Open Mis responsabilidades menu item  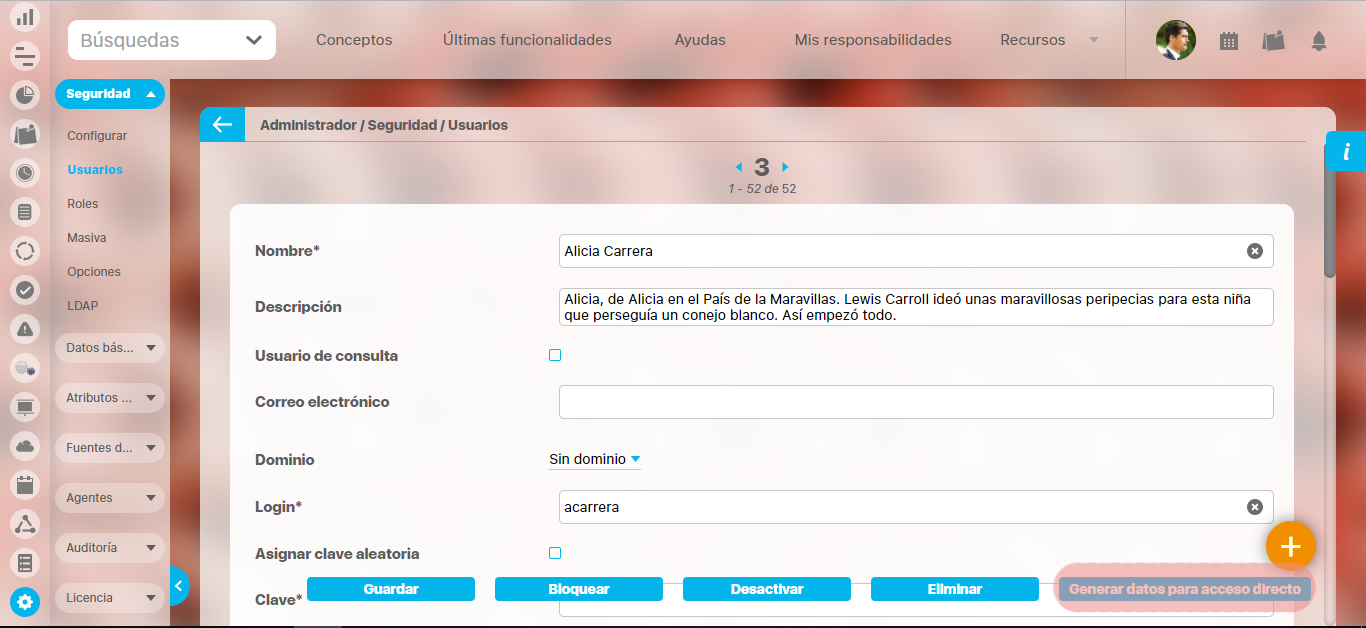pyautogui.click(x=872, y=40)
